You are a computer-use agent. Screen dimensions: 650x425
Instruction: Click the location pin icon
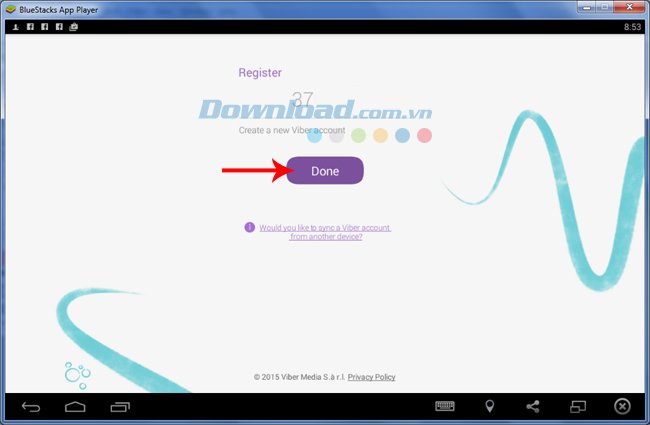click(x=489, y=406)
